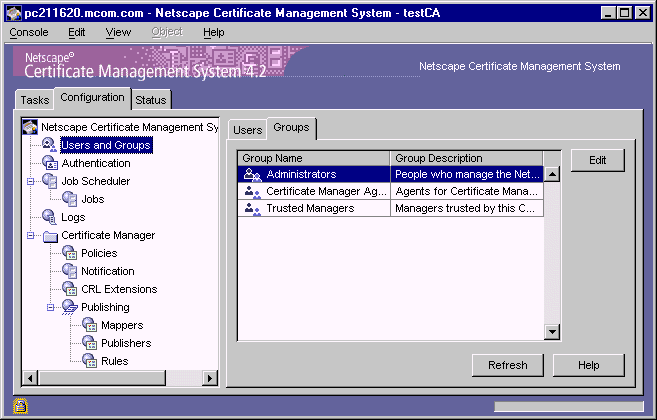657x420 pixels.
Task: Select Notification label in the tree
Action: [x=108, y=271]
